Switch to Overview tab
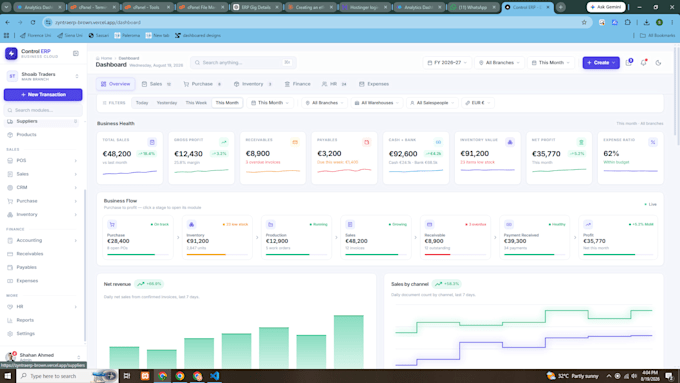 (115, 84)
